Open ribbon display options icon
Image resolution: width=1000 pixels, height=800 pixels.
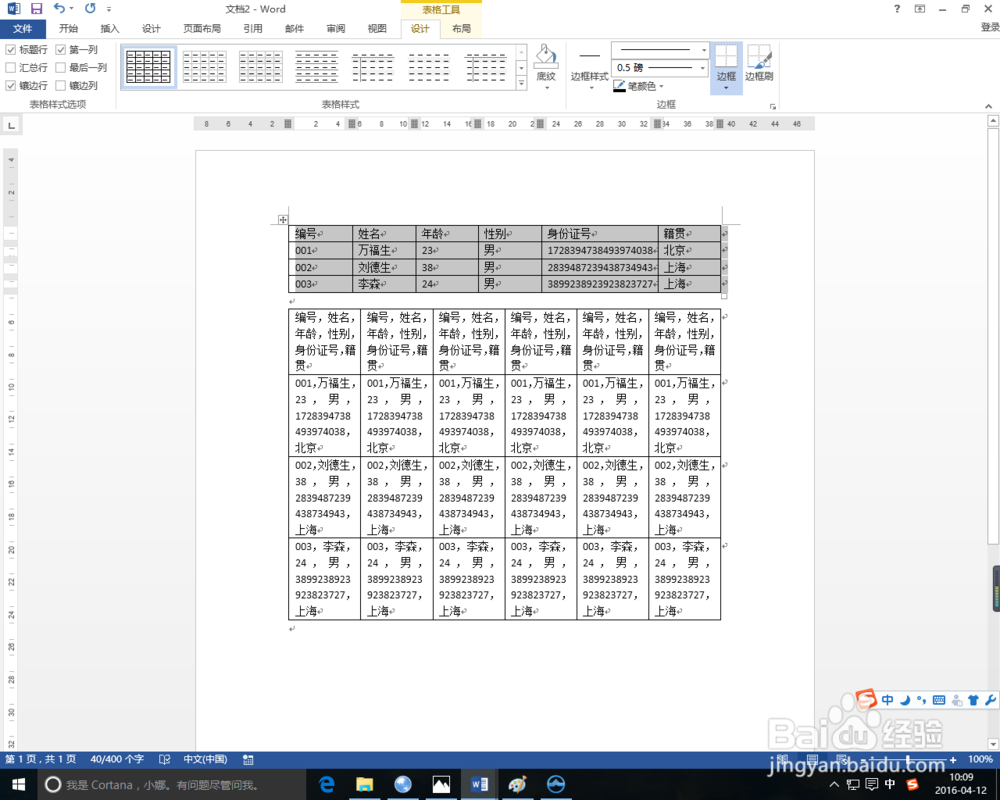[920, 9]
